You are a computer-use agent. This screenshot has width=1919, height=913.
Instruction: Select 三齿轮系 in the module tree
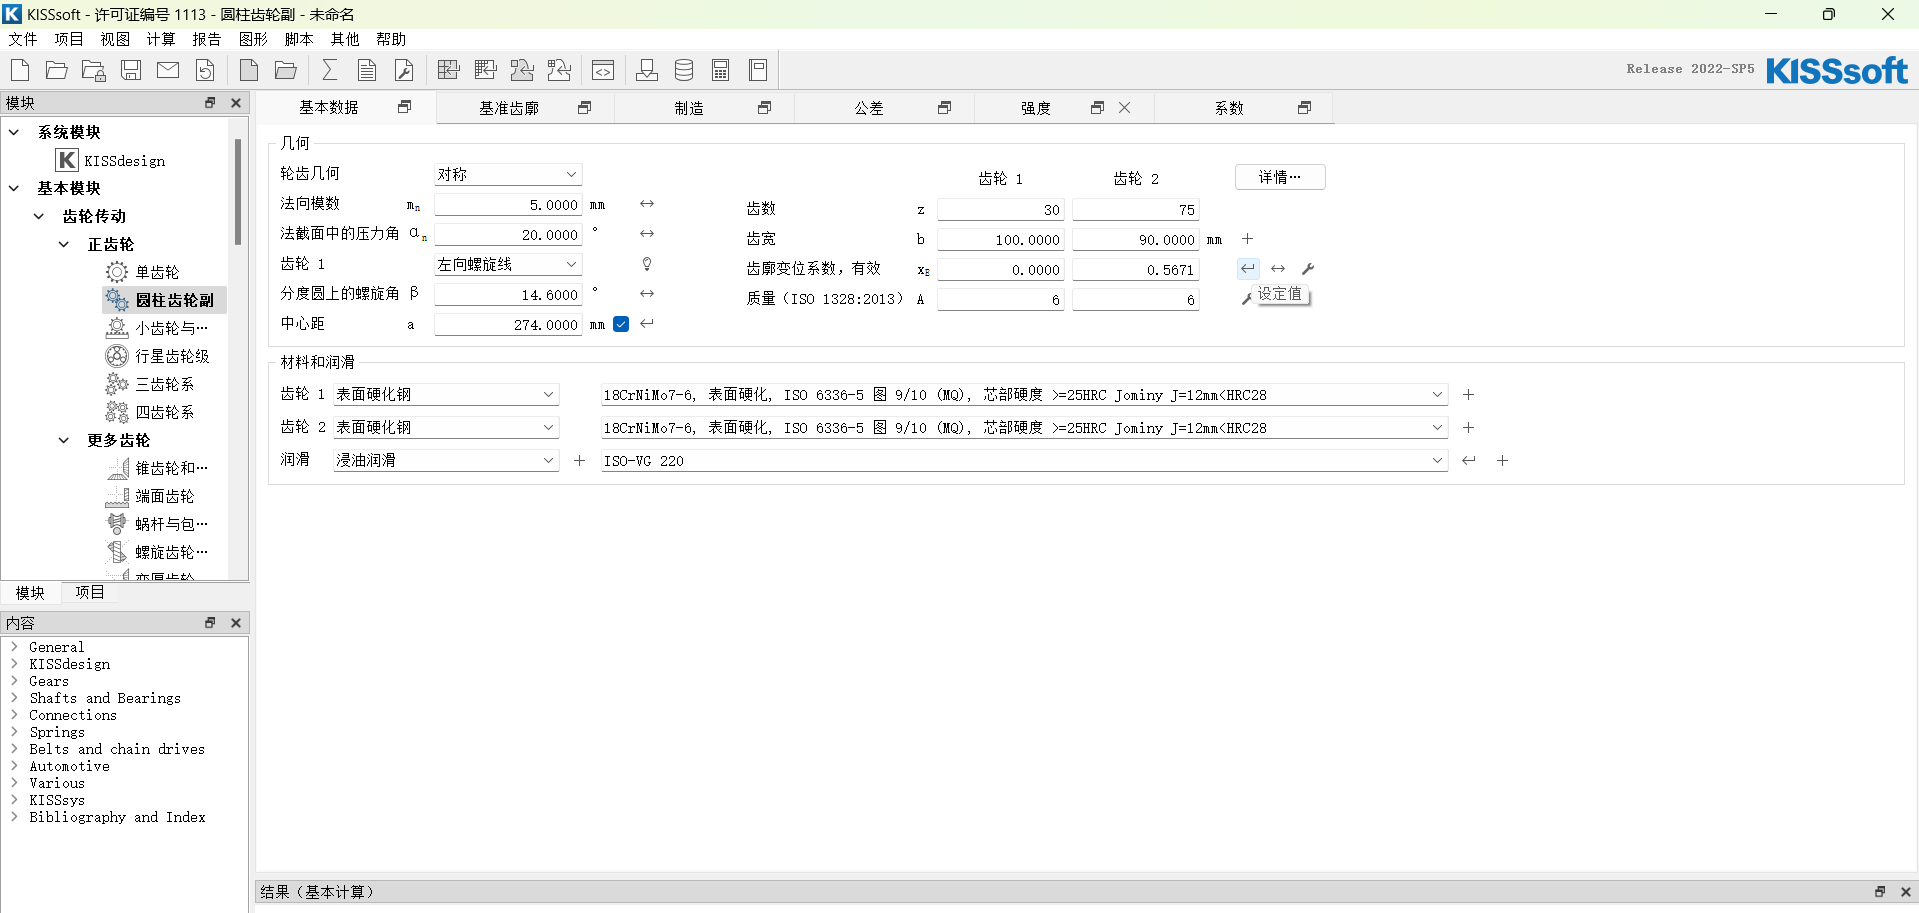[x=165, y=384]
